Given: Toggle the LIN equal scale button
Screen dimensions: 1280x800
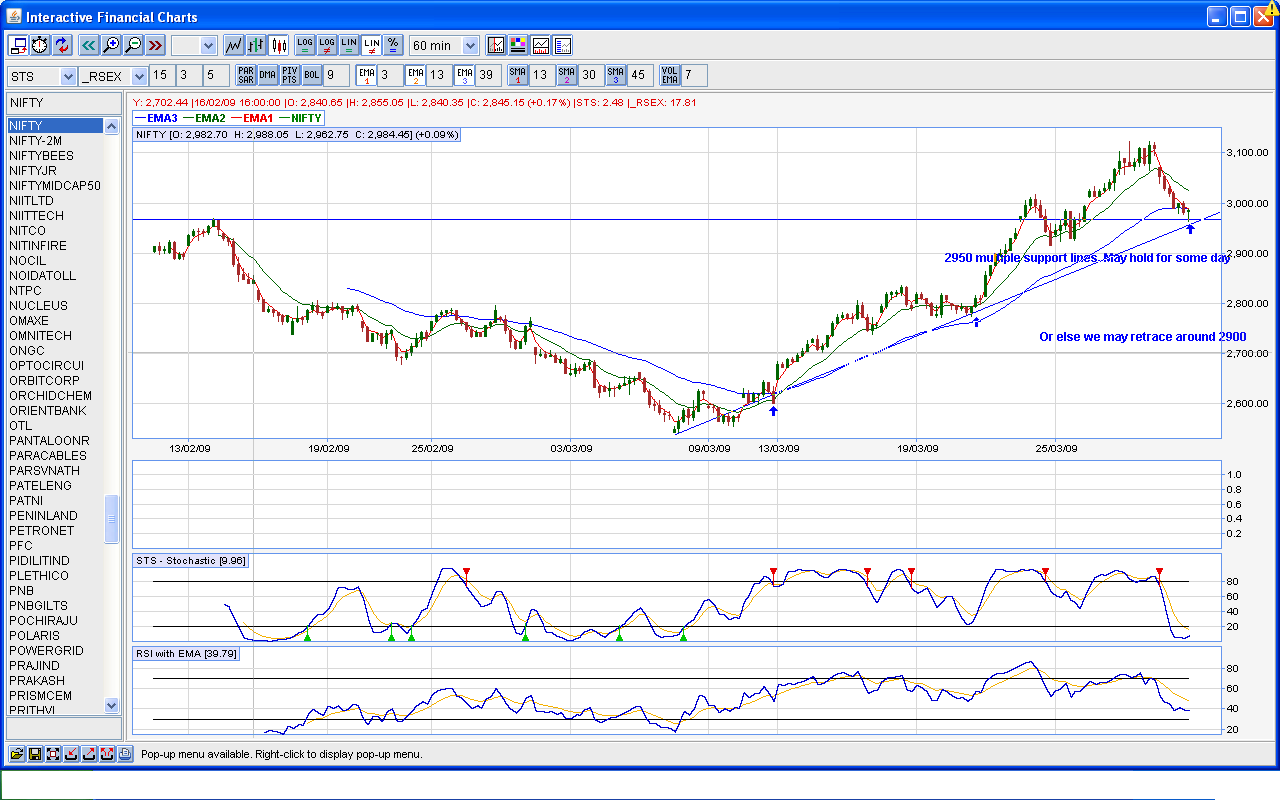Looking at the screenshot, I should pos(349,45).
